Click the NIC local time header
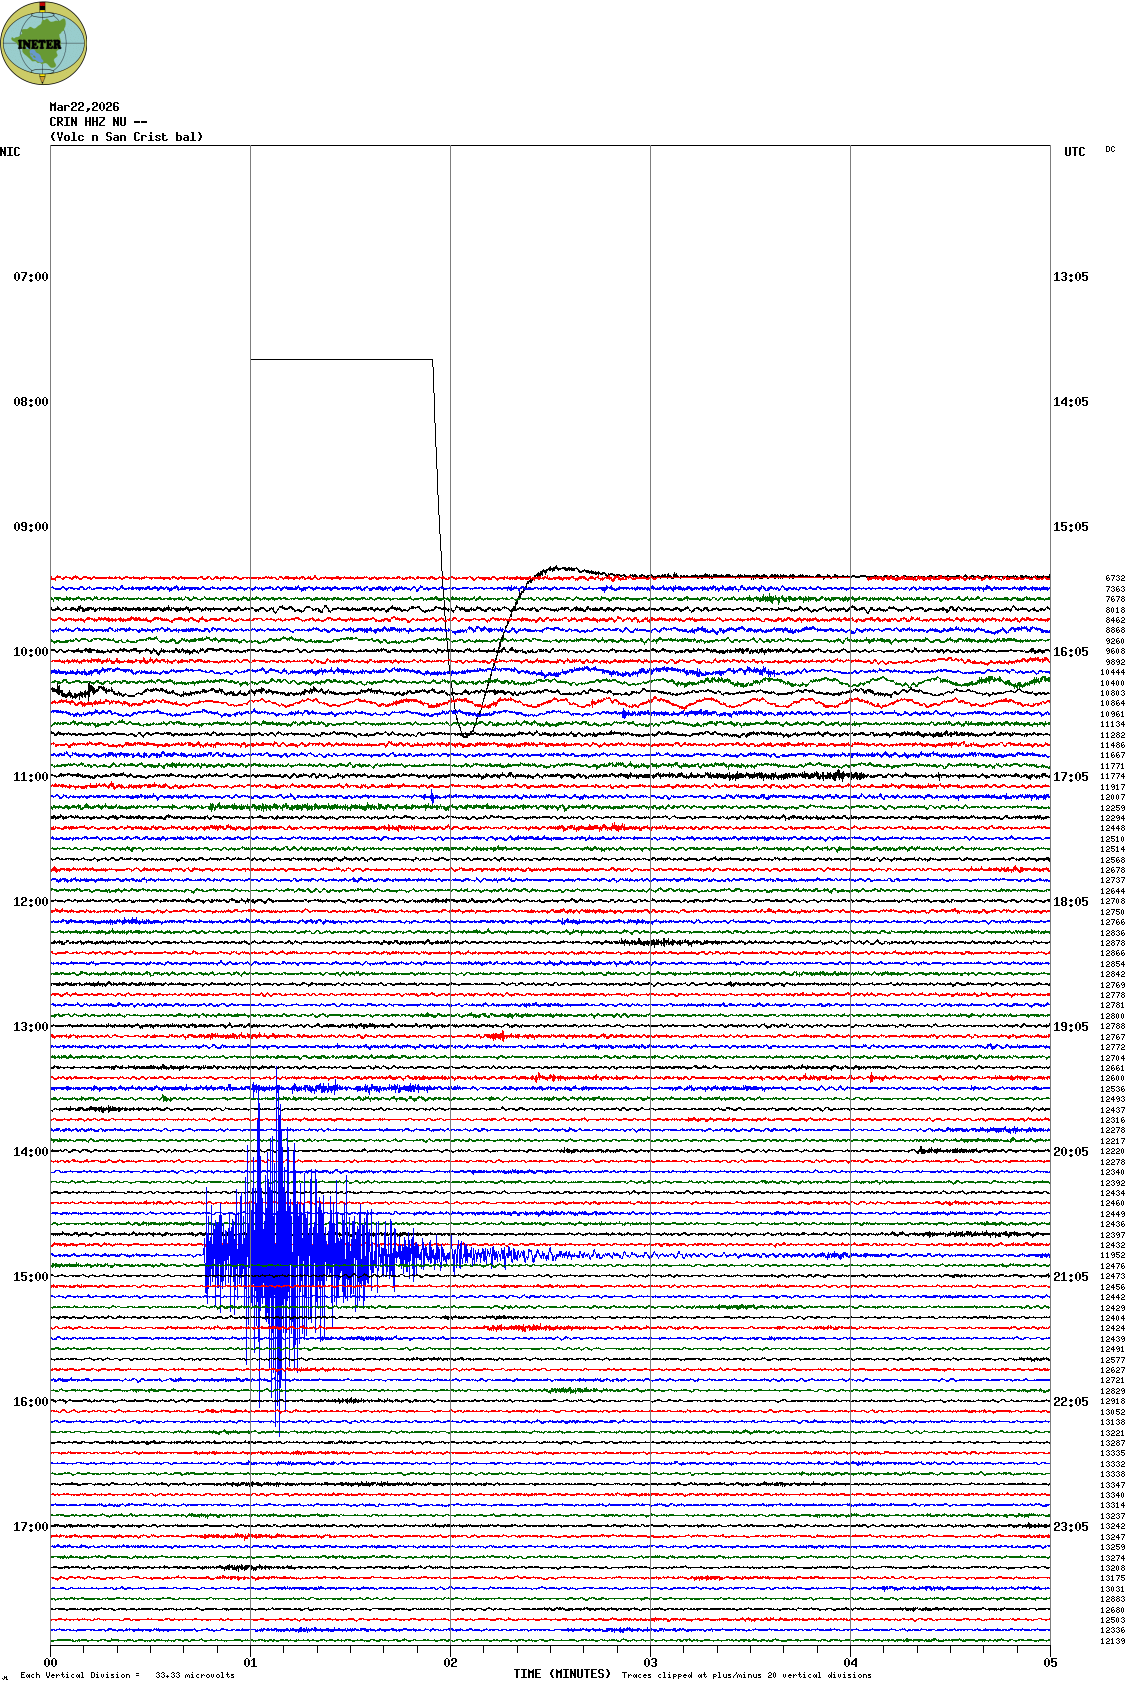Viewport: 1130px width, 1689px height. (x=10, y=152)
